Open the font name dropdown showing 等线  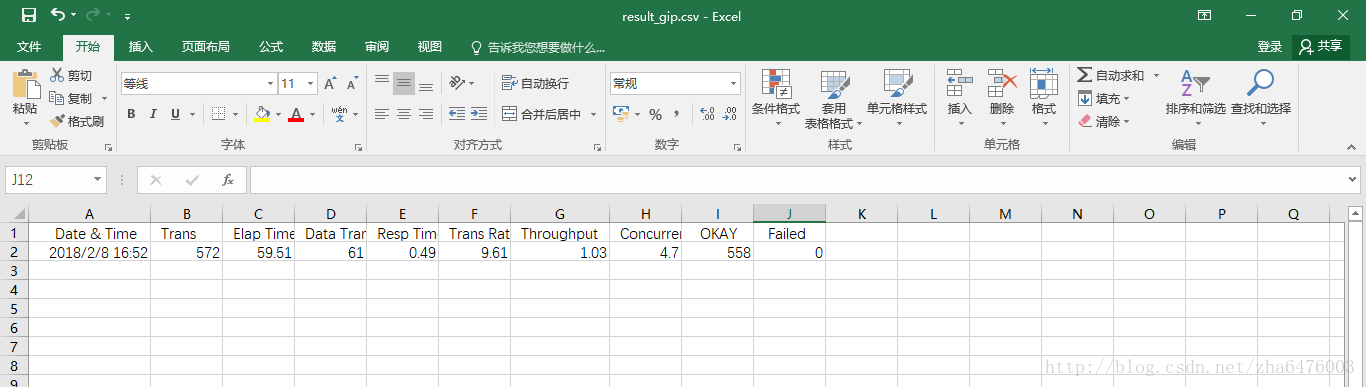pyautogui.click(x=270, y=83)
